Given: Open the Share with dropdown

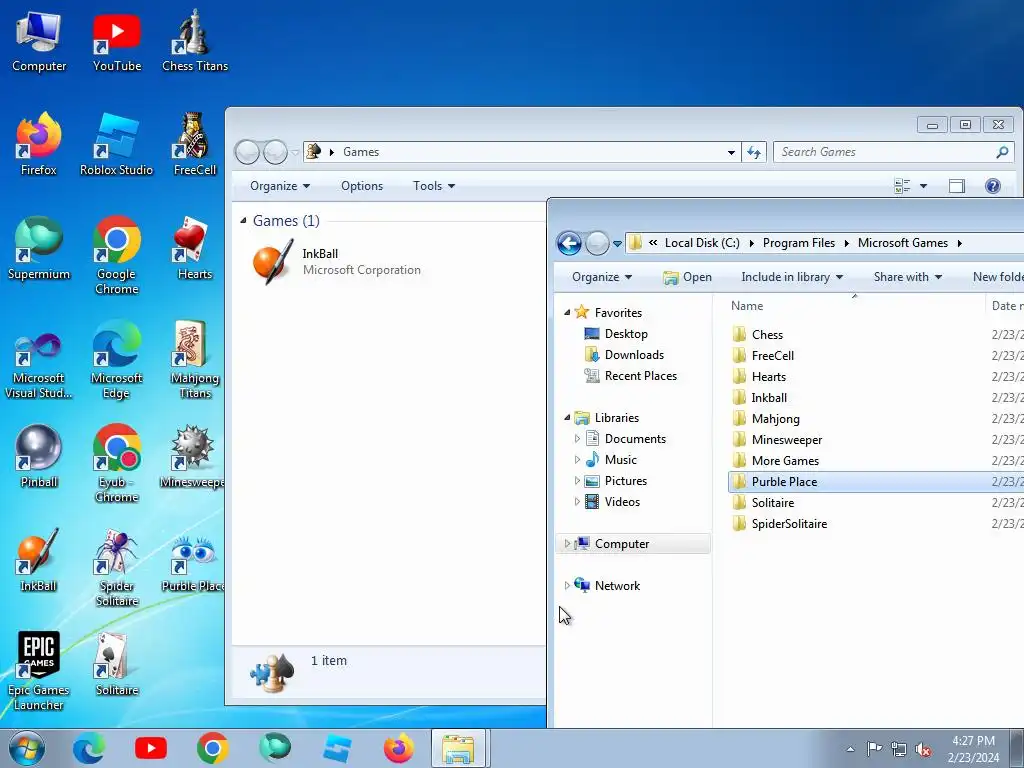Looking at the screenshot, I should 908,277.
